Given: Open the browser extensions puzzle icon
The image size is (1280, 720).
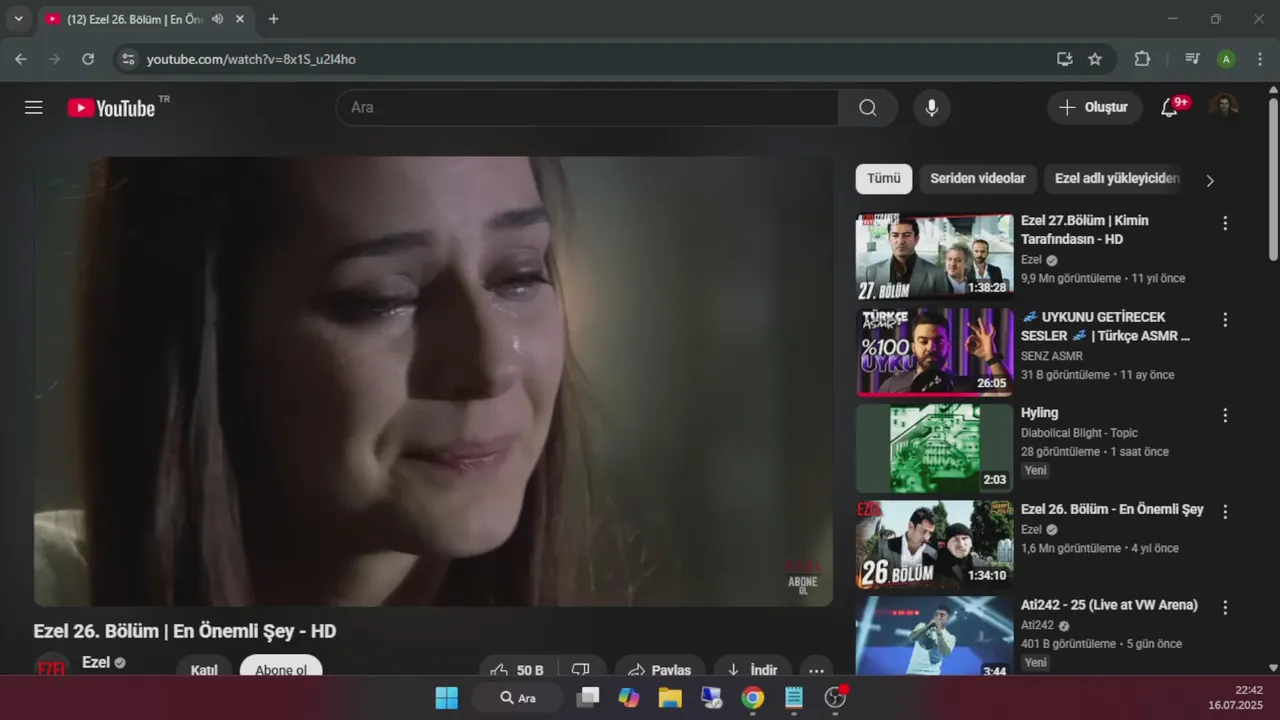Looking at the screenshot, I should point(1142,59).
